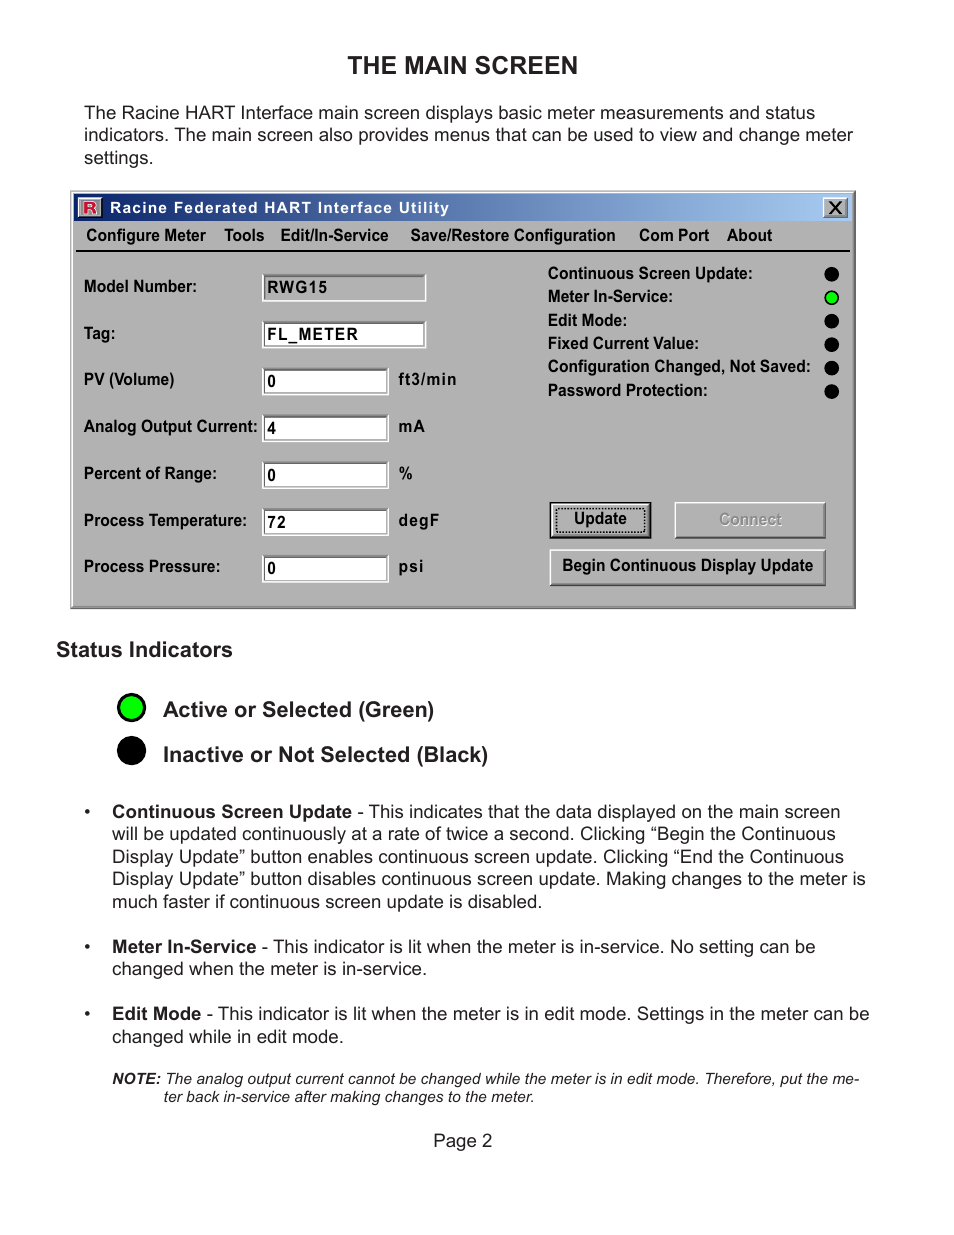The width and height of the screenshot is (954, 1235).
Task: Click the 'Page 2' footer text
Action: click(x=462, y=1141)
